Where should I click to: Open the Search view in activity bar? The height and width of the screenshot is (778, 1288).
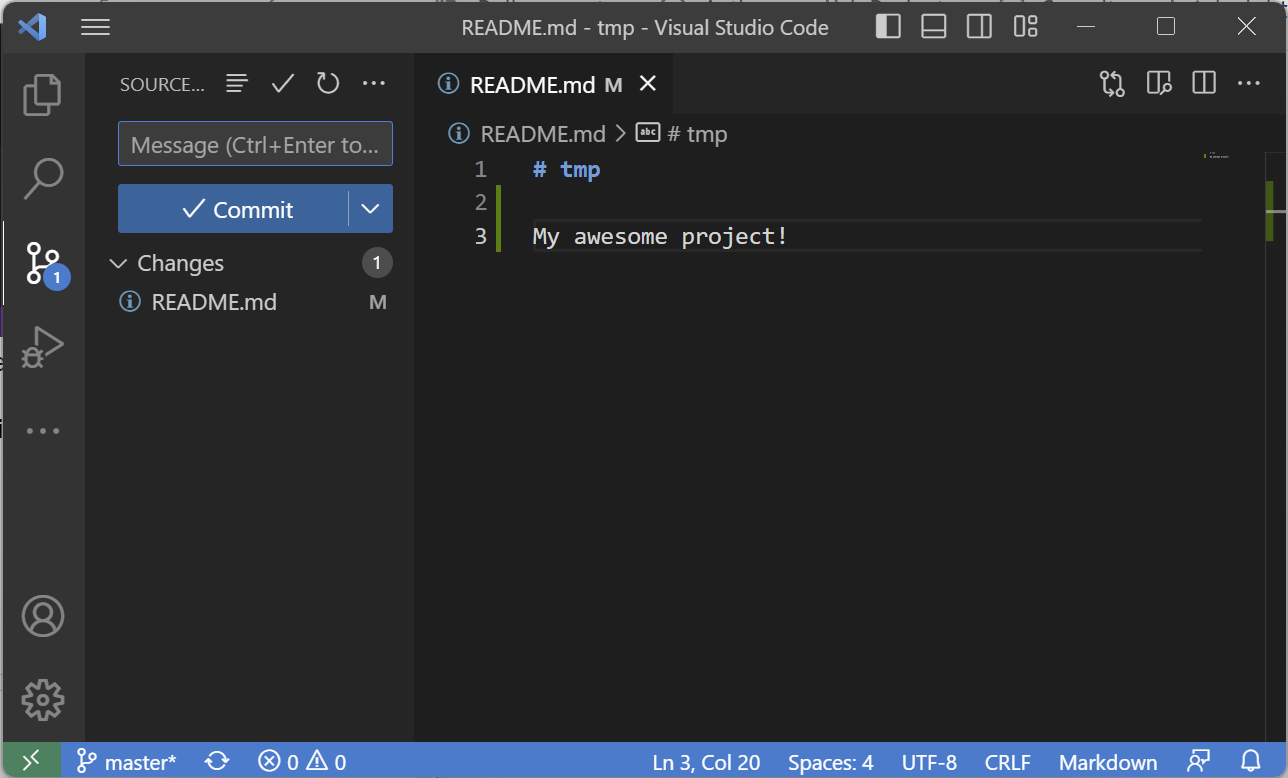(42, 178)
